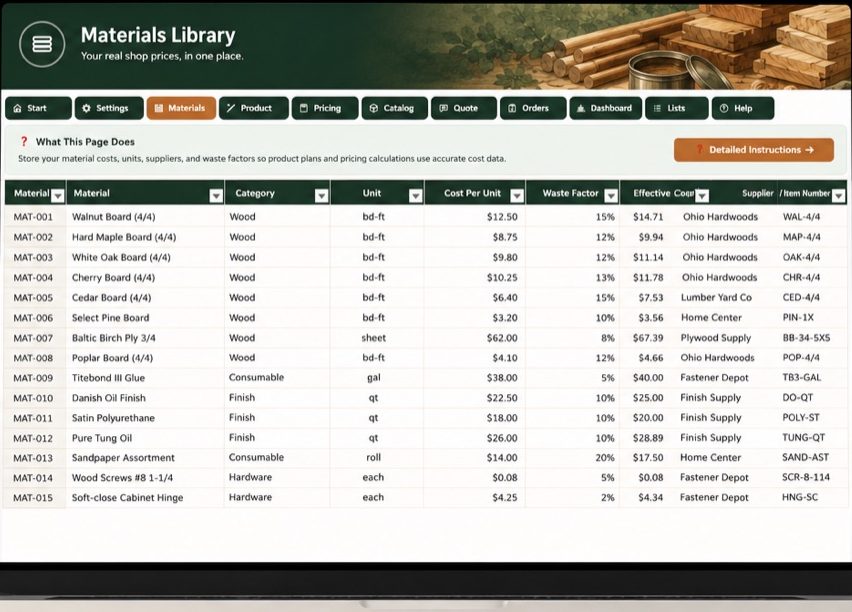Click the Satin Polyurethane cell

[145, 418]
